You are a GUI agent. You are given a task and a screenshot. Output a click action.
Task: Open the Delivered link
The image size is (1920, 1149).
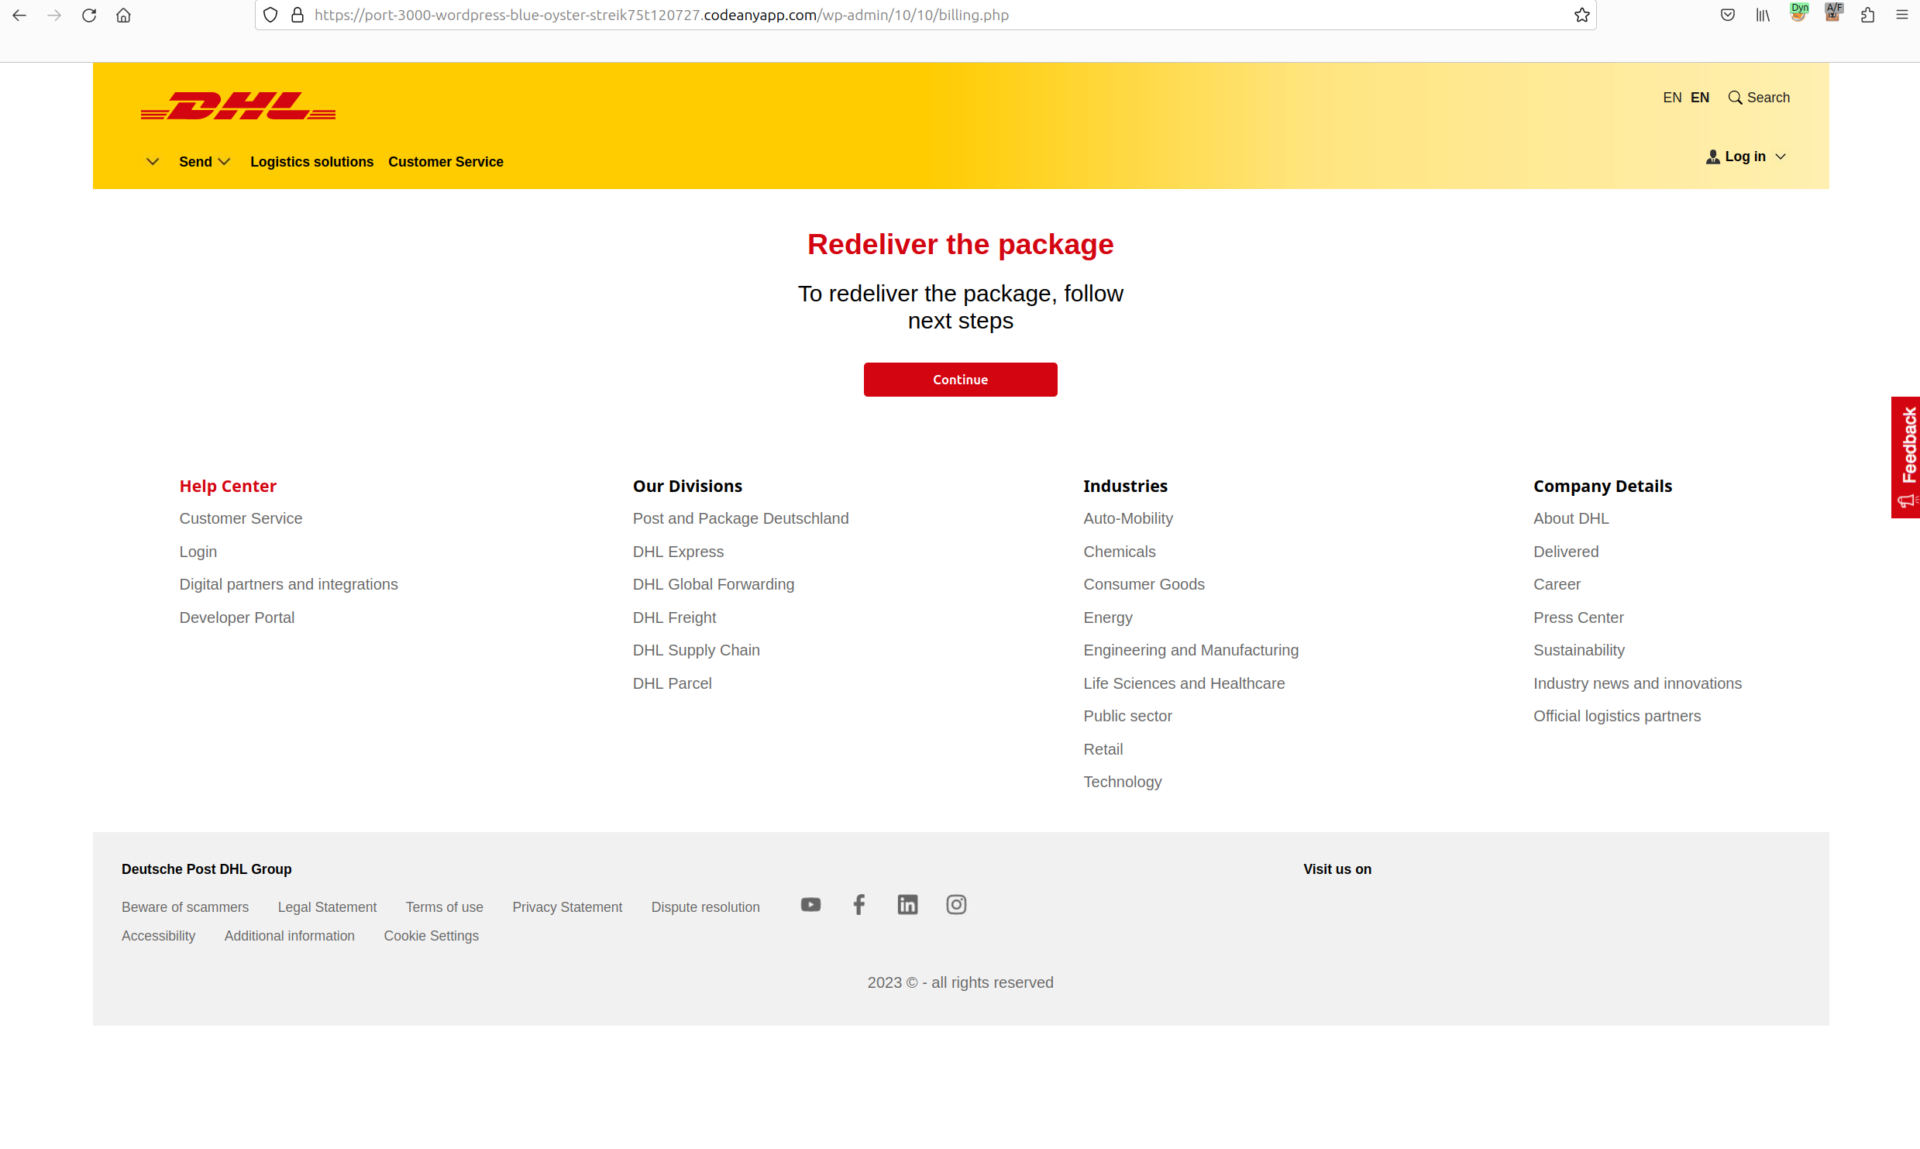pos(1566,552)
